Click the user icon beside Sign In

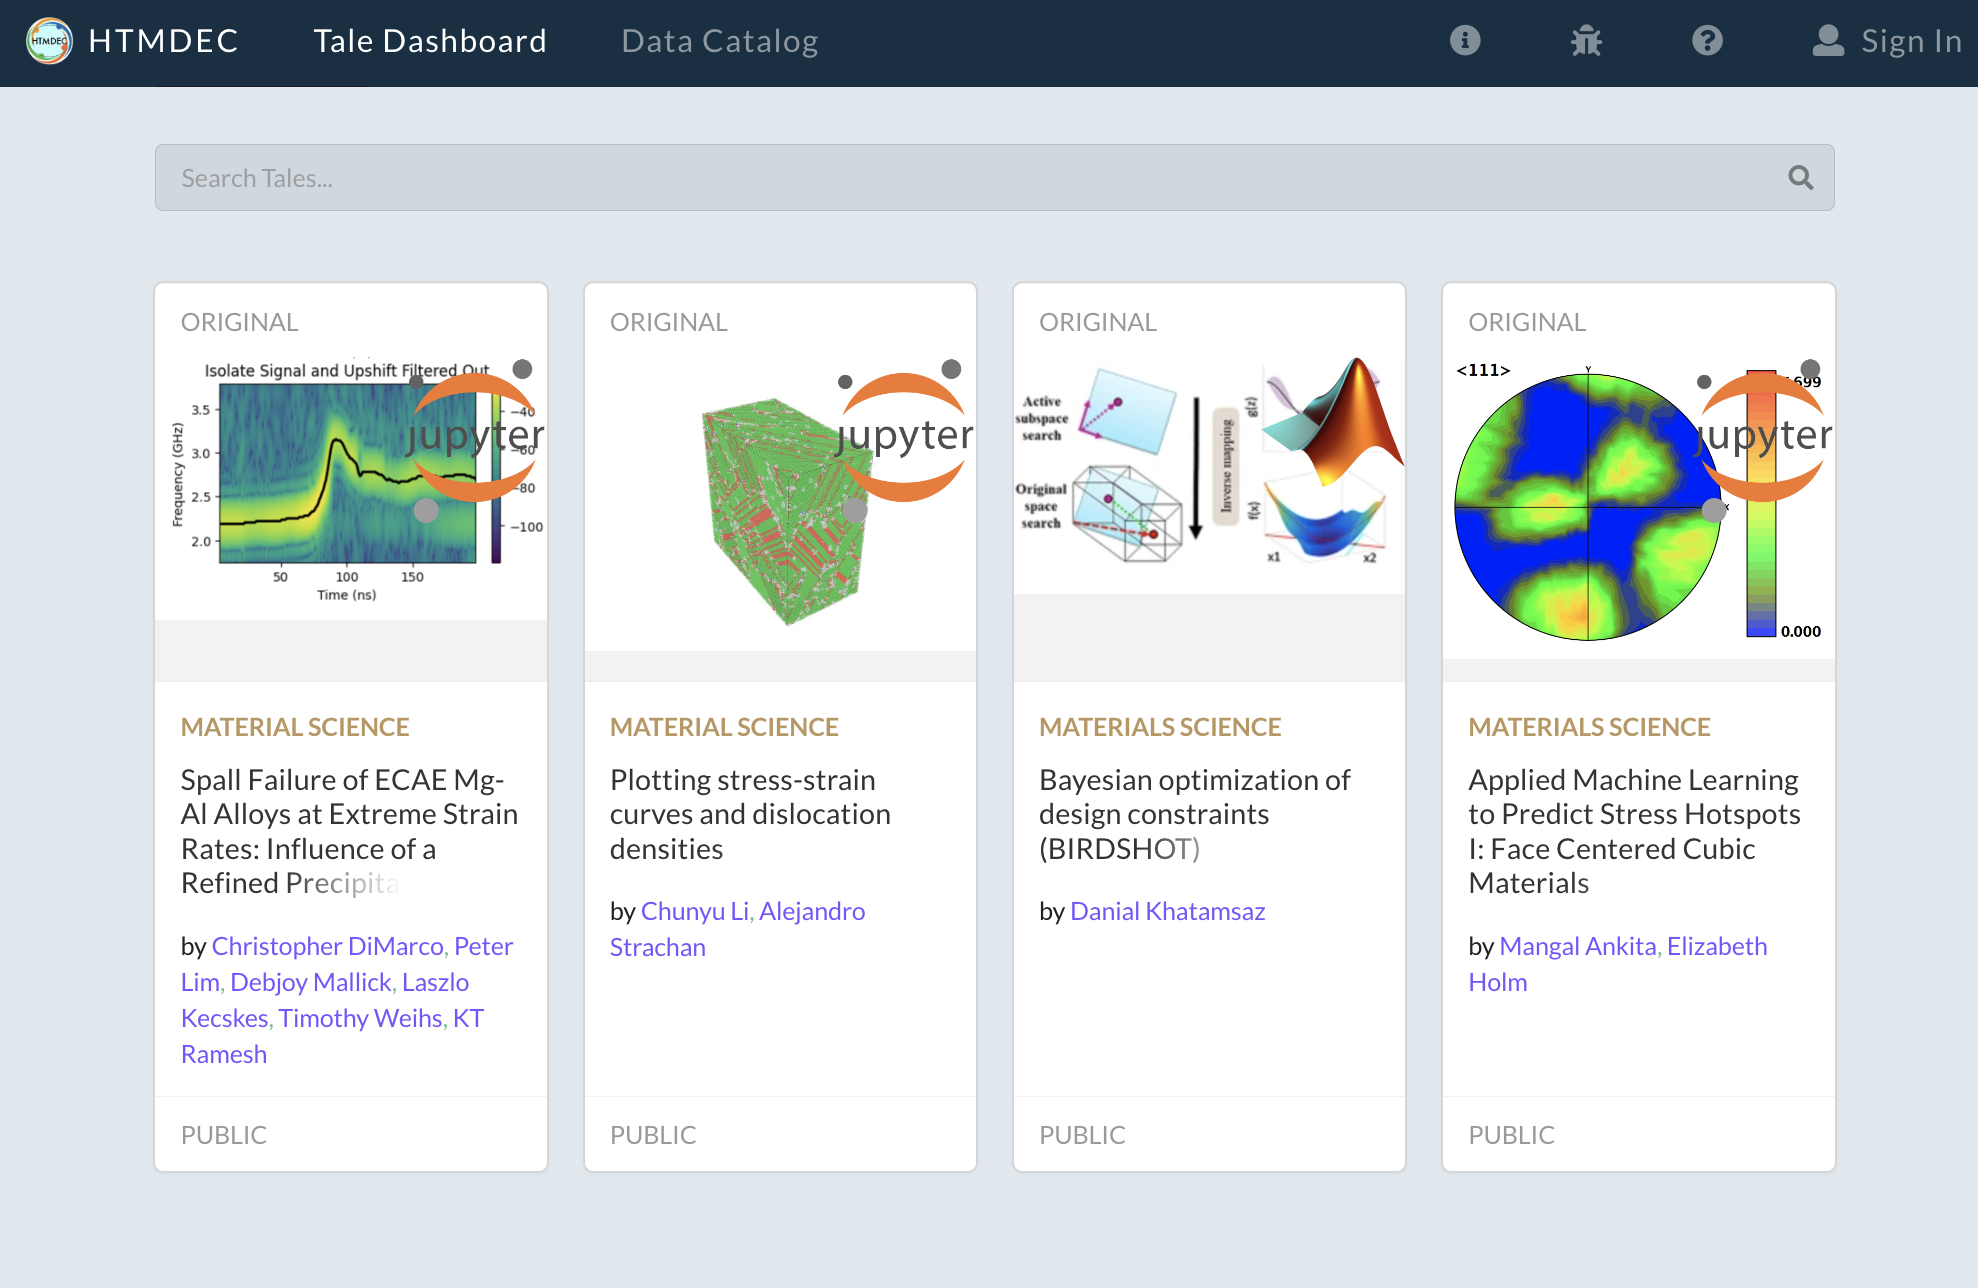coord(1828,41)
